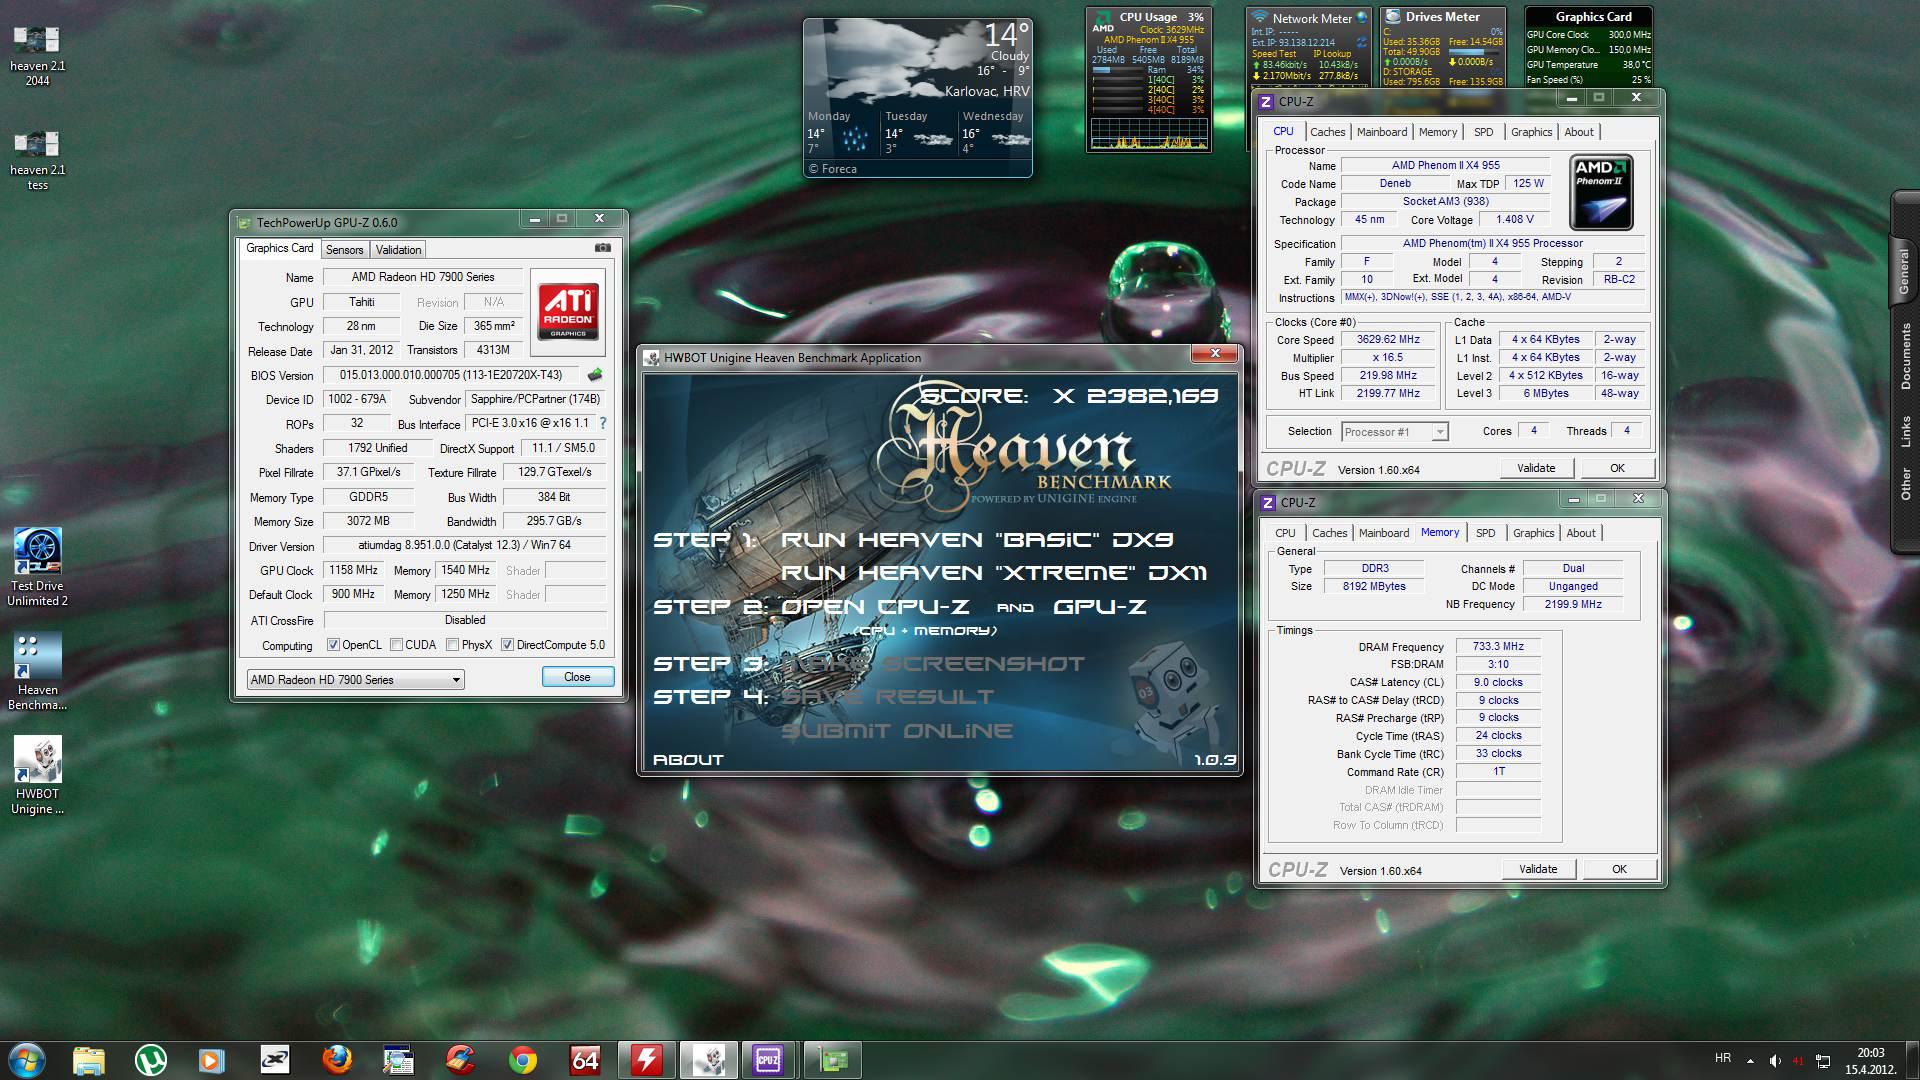Click Validate in the upper CPU-Z window
The width and height of the screenshot is (1920, 1080).
(x=1536, y=468)
